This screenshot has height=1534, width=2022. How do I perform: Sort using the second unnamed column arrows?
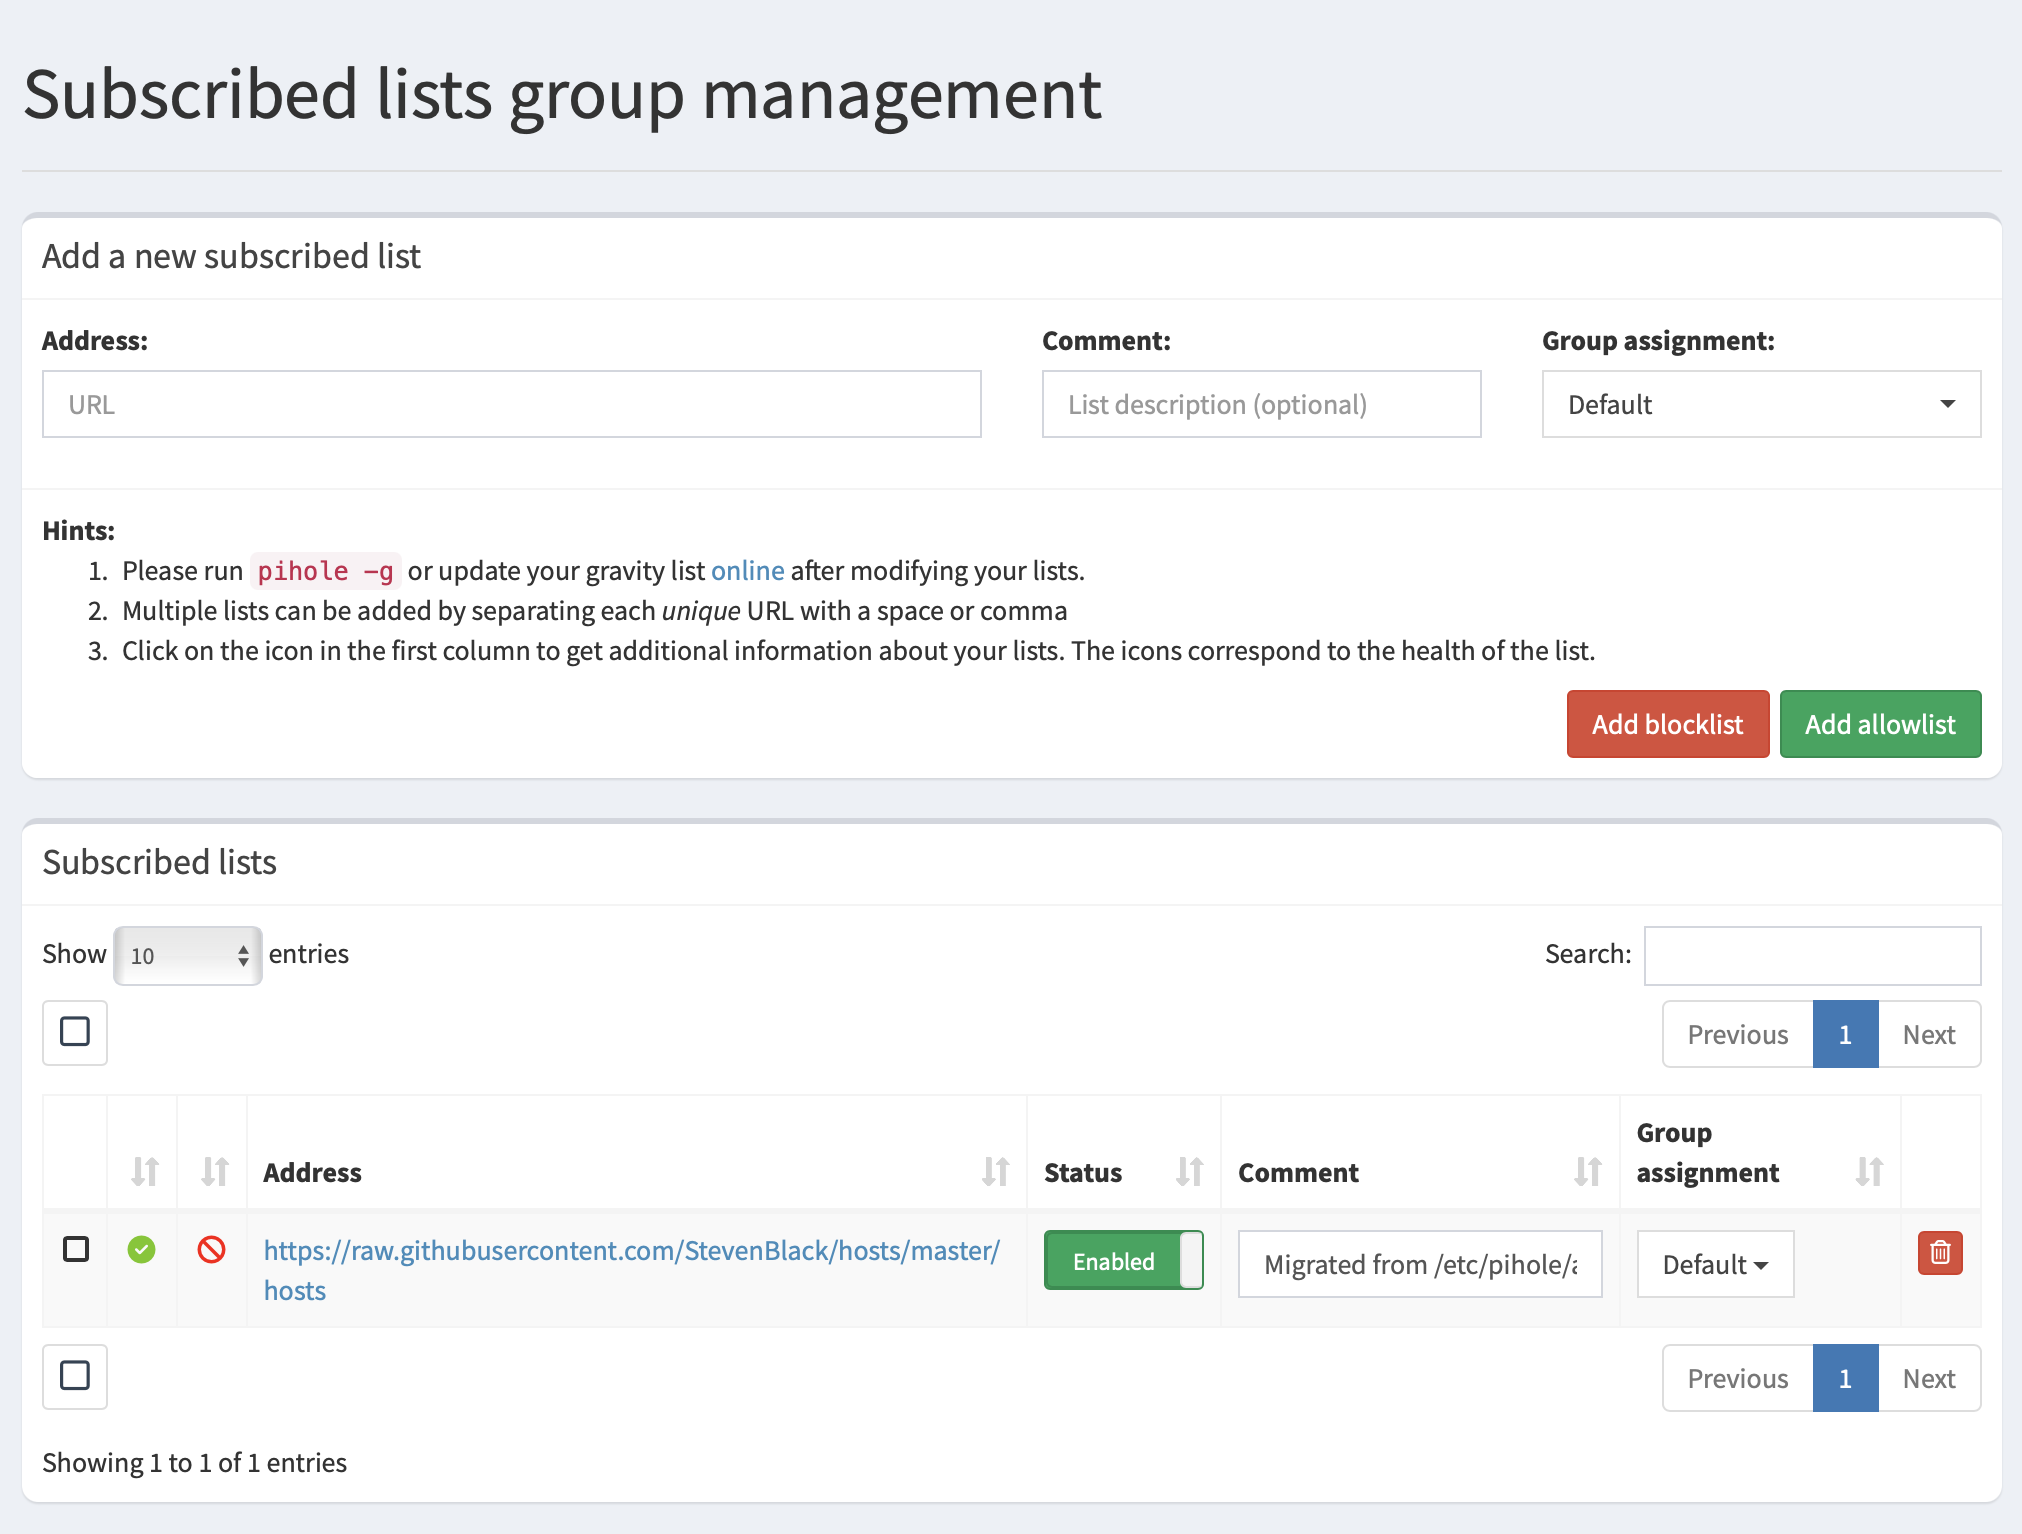pos(211,1172)
